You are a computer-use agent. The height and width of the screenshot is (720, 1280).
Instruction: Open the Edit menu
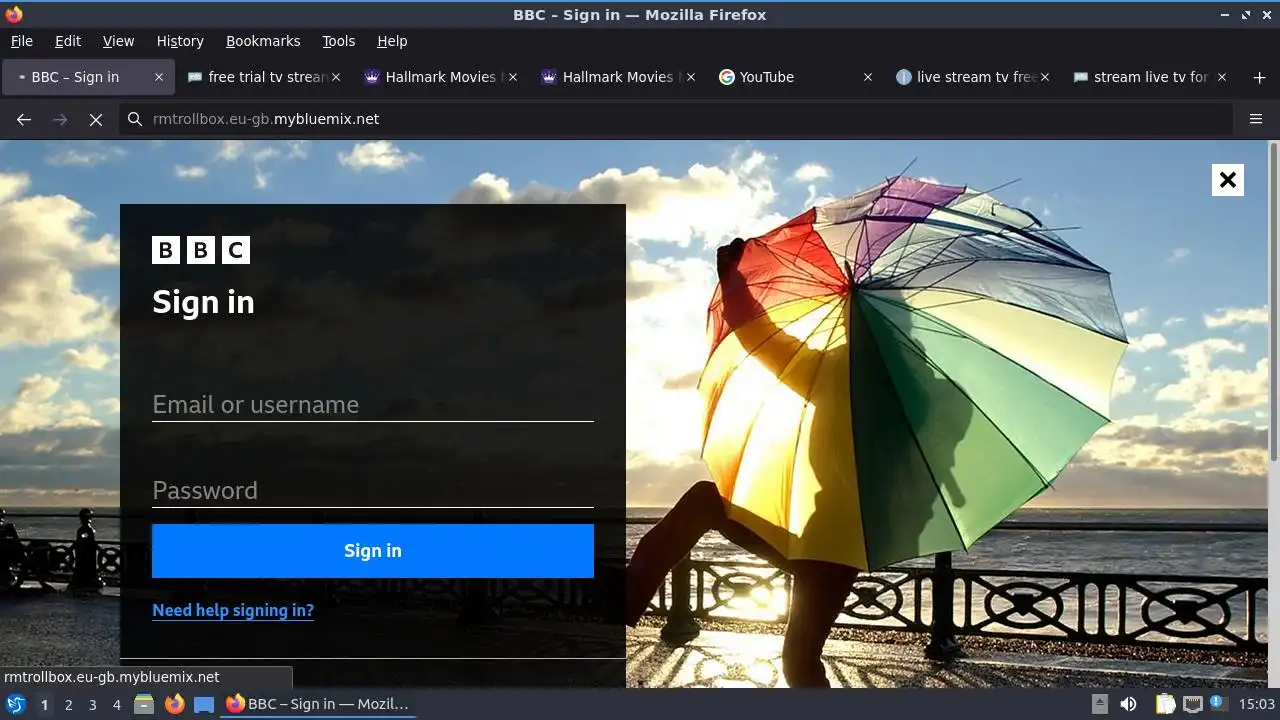pyautogui.click(x=68, y=41)
